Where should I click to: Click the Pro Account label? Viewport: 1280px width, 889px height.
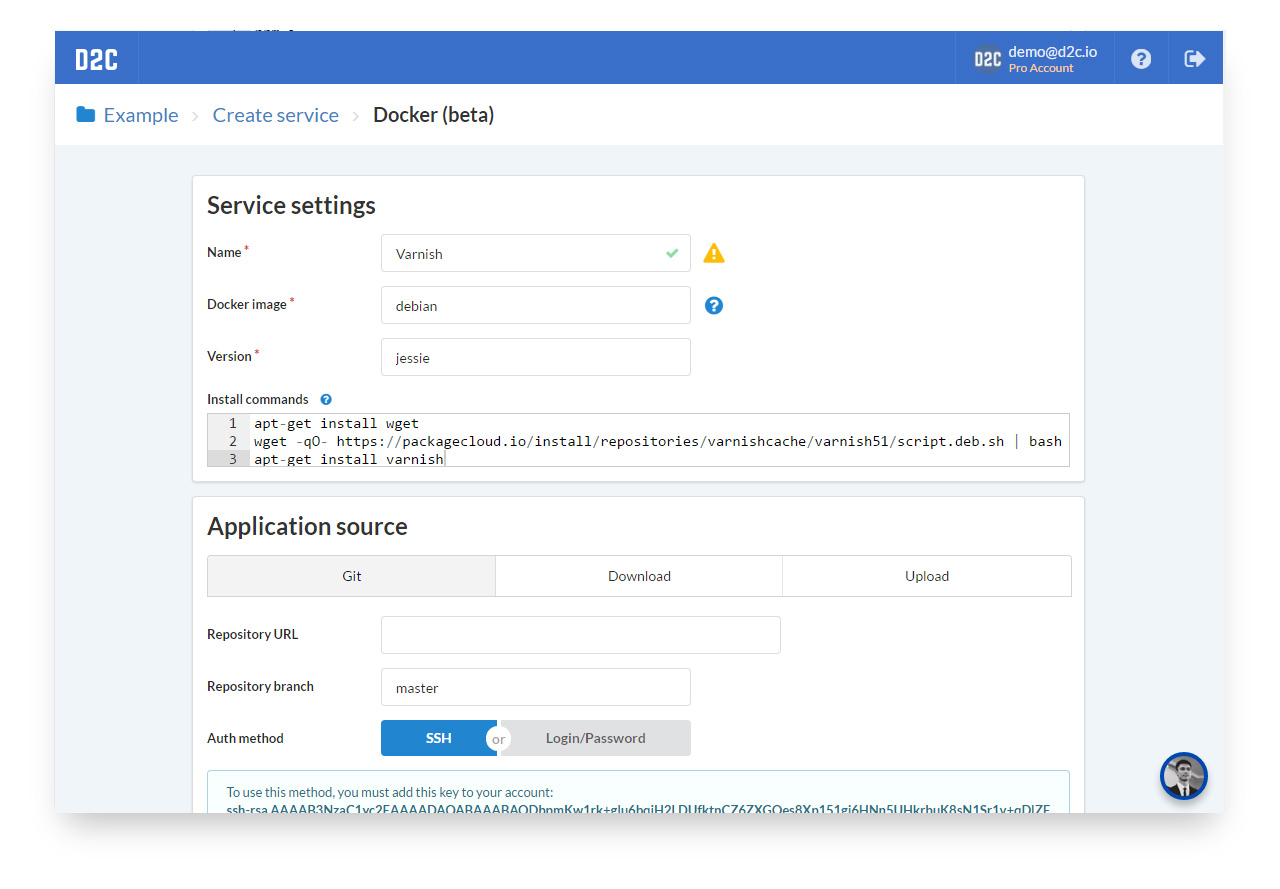tap(1041, 68)
